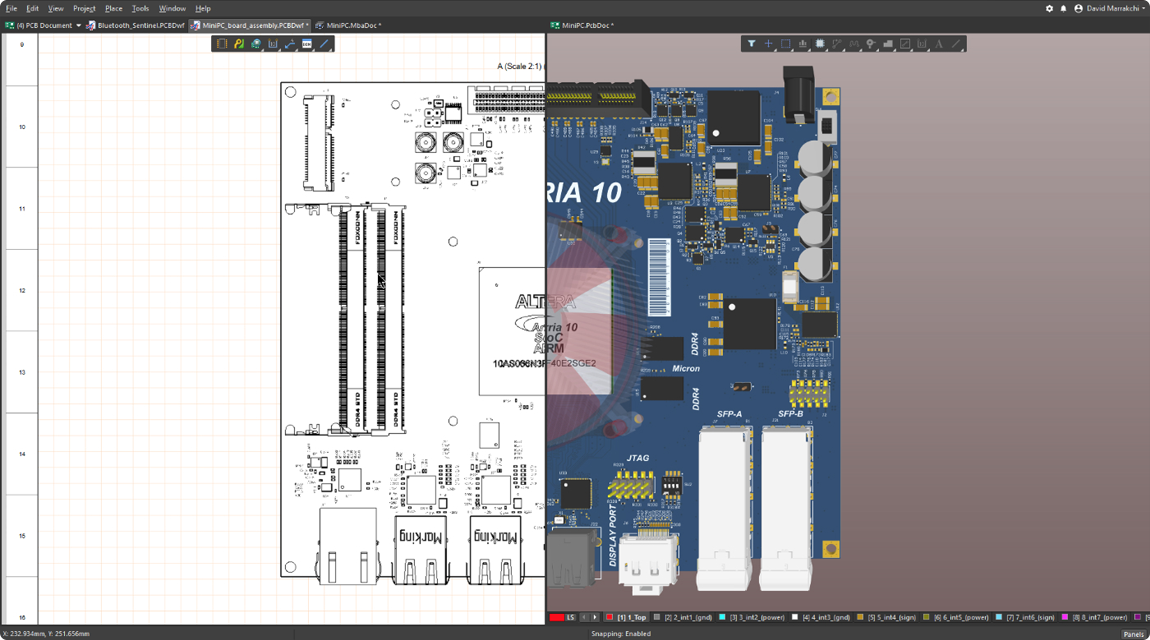Click the right layer-tabs arrow

point(595,617)
